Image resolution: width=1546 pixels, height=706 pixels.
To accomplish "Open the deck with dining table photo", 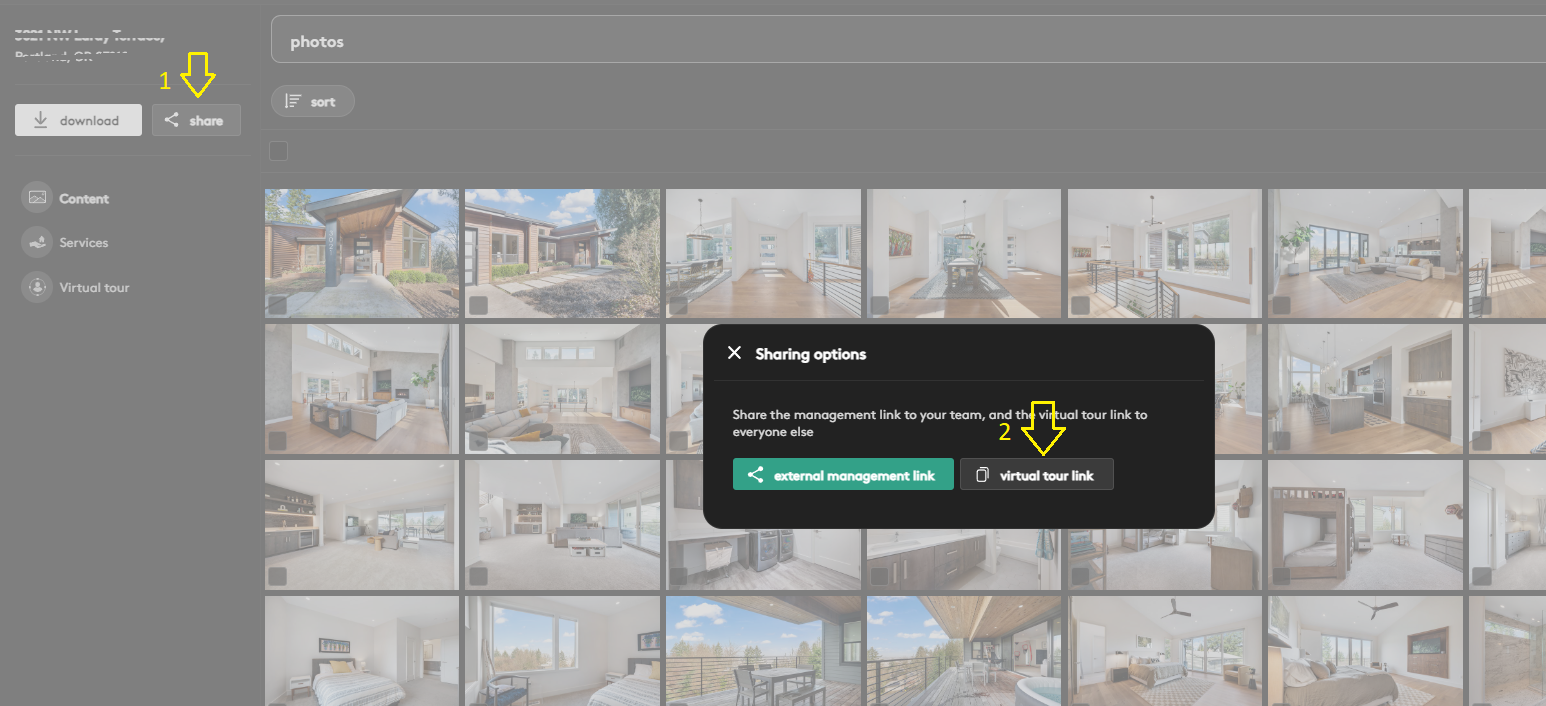I will point(764,651).
